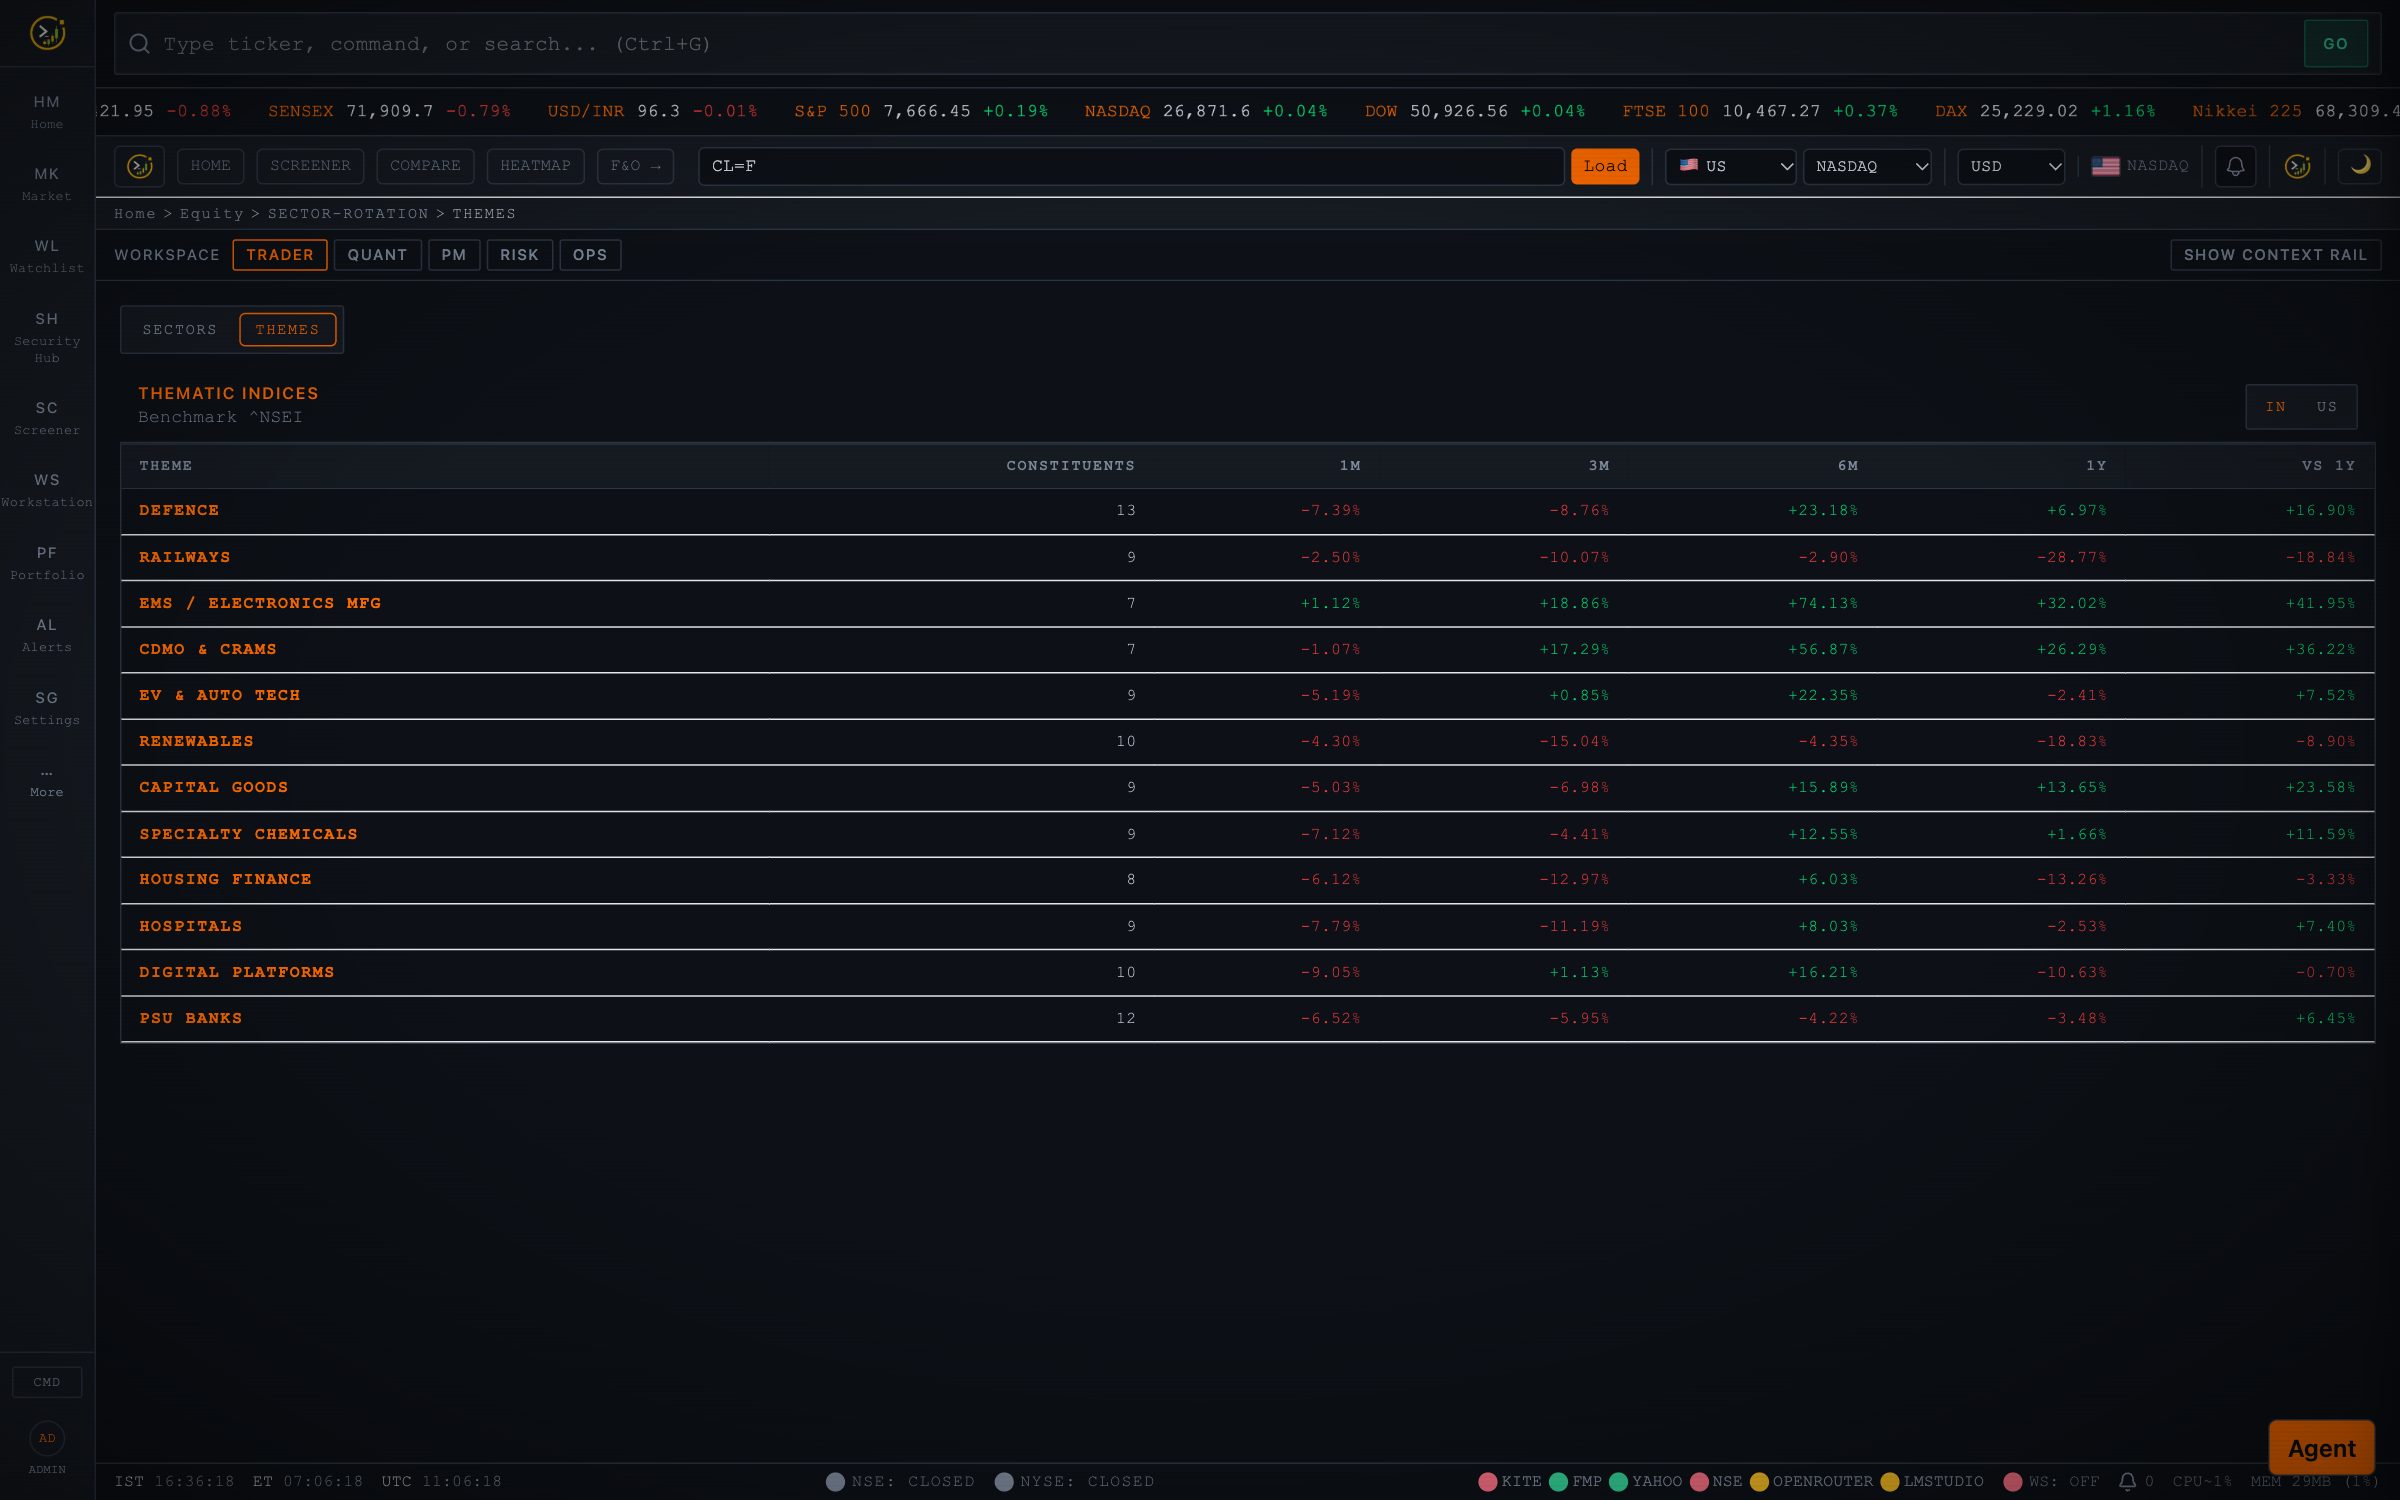Screen dimensions: 2400x1500
Task: Expand More options in sidebar
Action: pyautogui.click(x=47, y=782)
